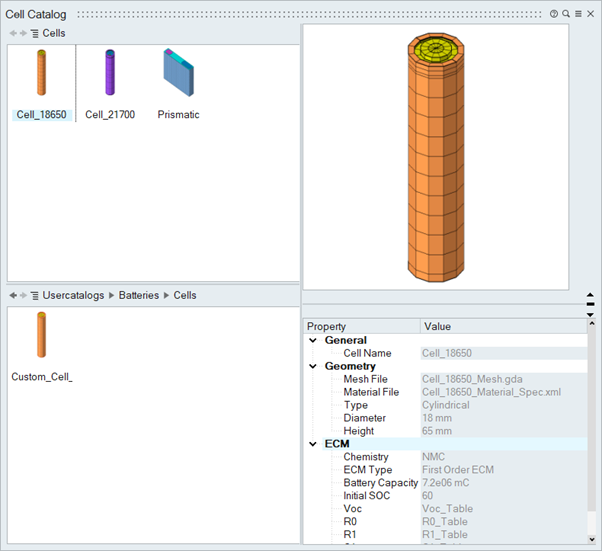Collapse the Geometry property group

tap(313, 367)
